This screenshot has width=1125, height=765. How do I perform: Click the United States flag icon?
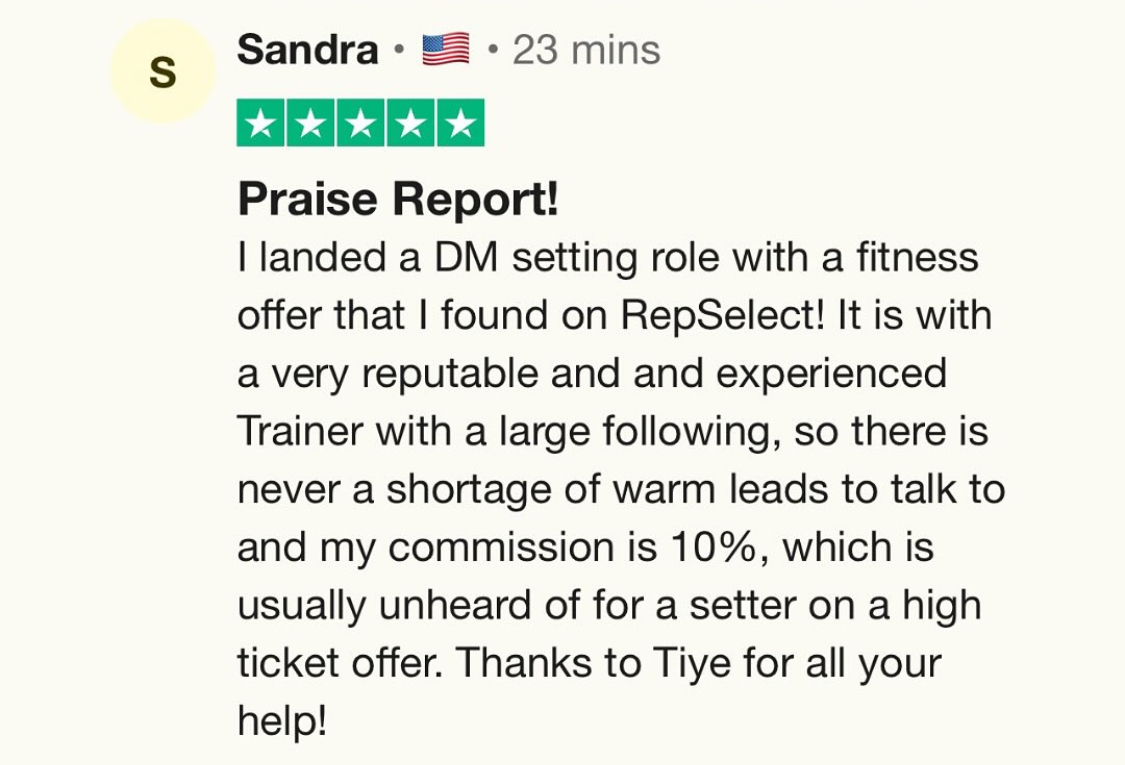[445, 50]
